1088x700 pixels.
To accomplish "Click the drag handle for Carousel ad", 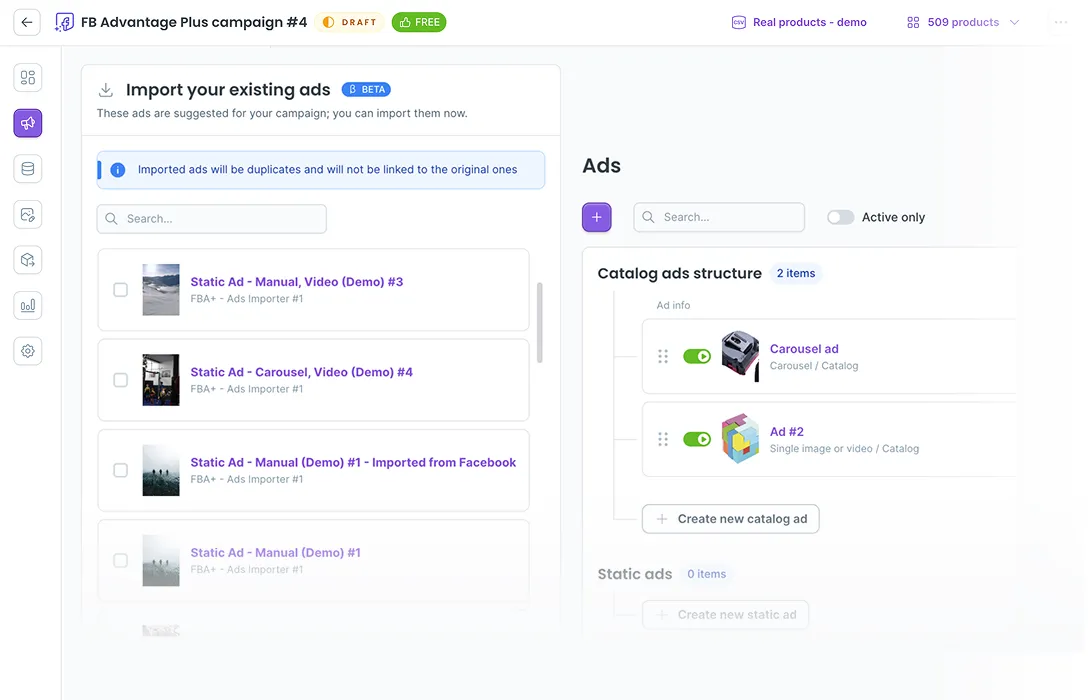I will (663, 357).
